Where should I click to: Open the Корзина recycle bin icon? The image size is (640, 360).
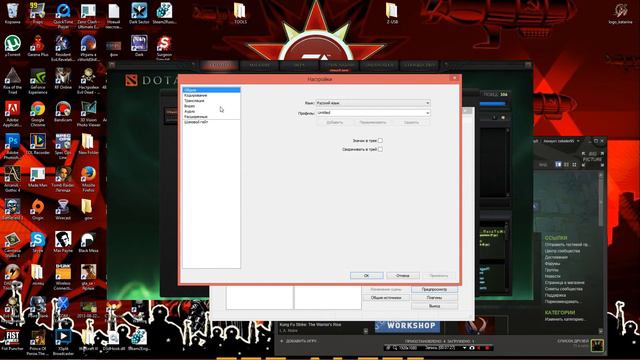pyautogui.click(x=13, y=13)
